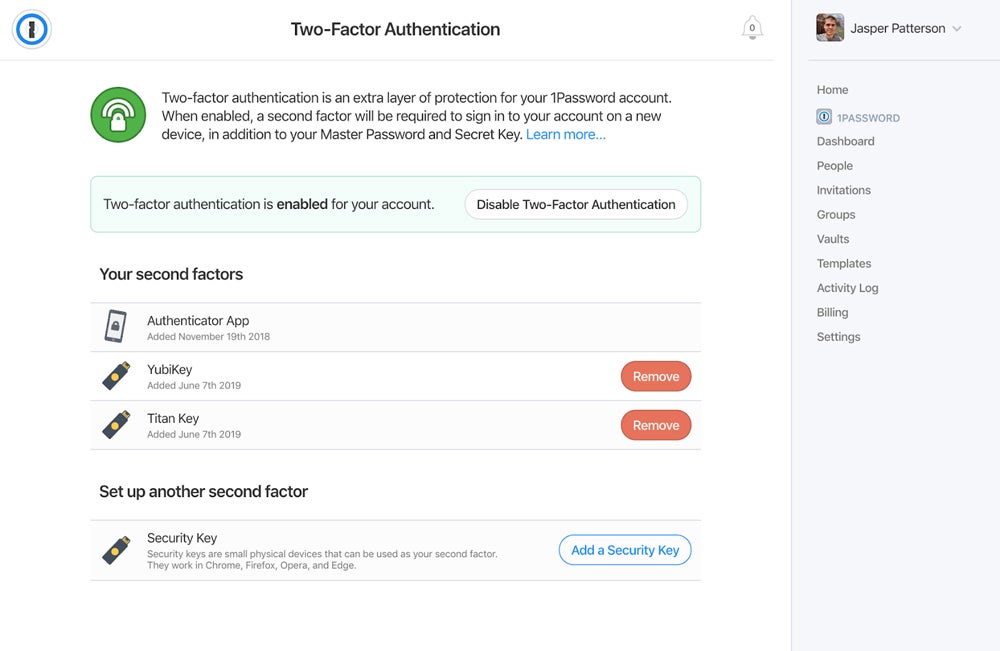Expand the Jasper Patterson account dropdown
1000x651 pixels.
coord(957,29)
